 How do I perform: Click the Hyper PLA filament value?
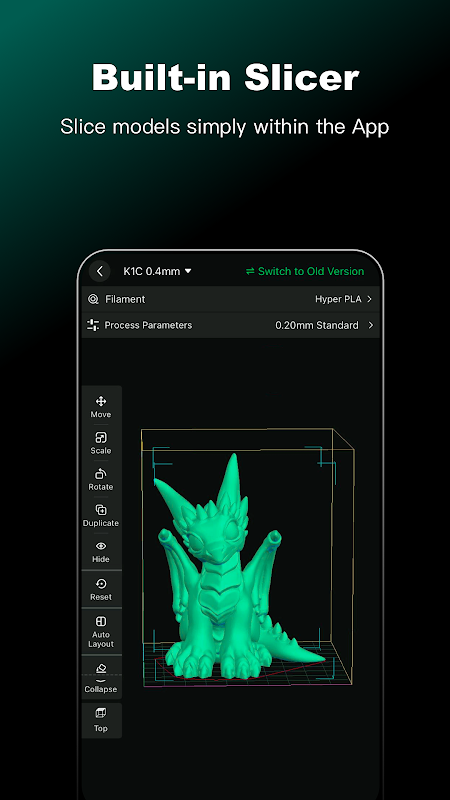[339, 299]
